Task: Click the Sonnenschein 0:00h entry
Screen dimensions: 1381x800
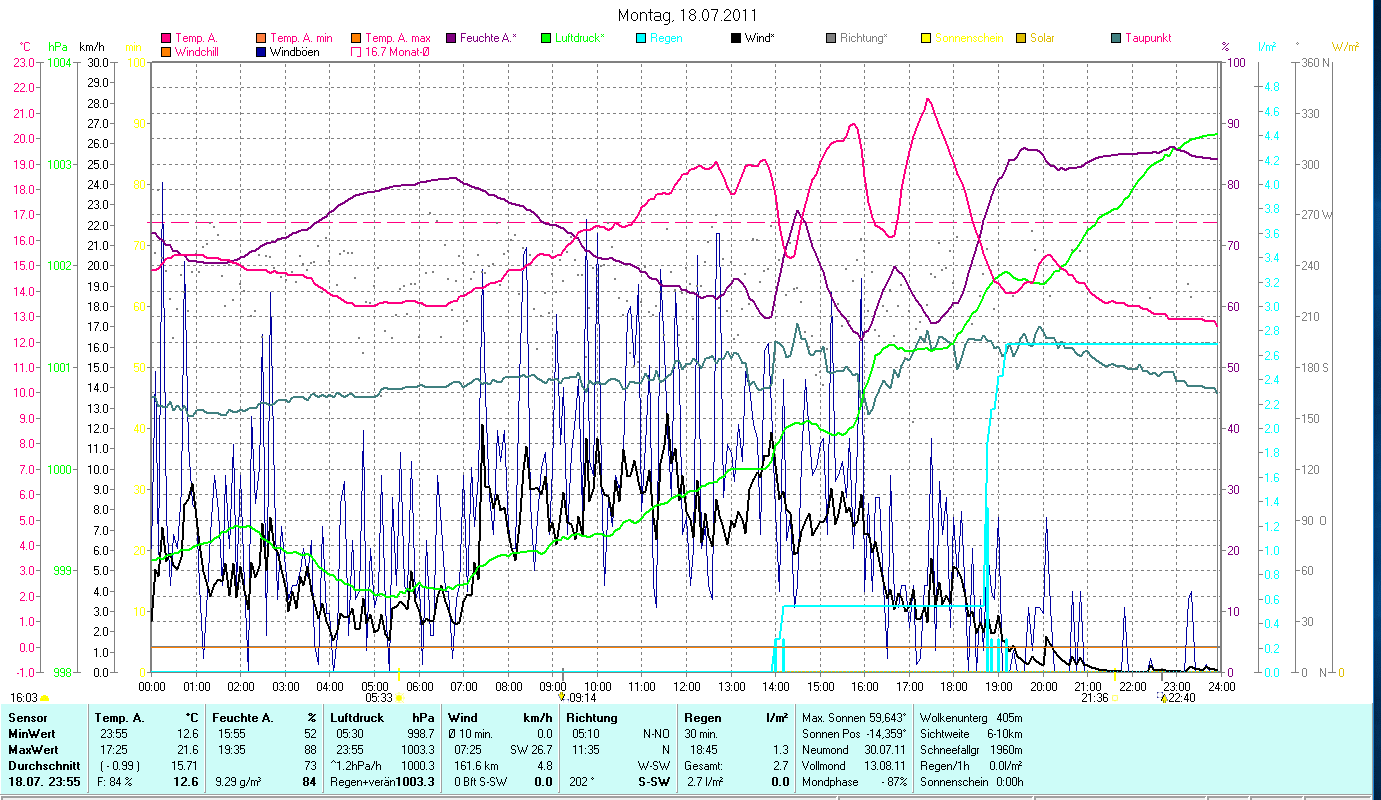Action: click(x=970, y=782)
